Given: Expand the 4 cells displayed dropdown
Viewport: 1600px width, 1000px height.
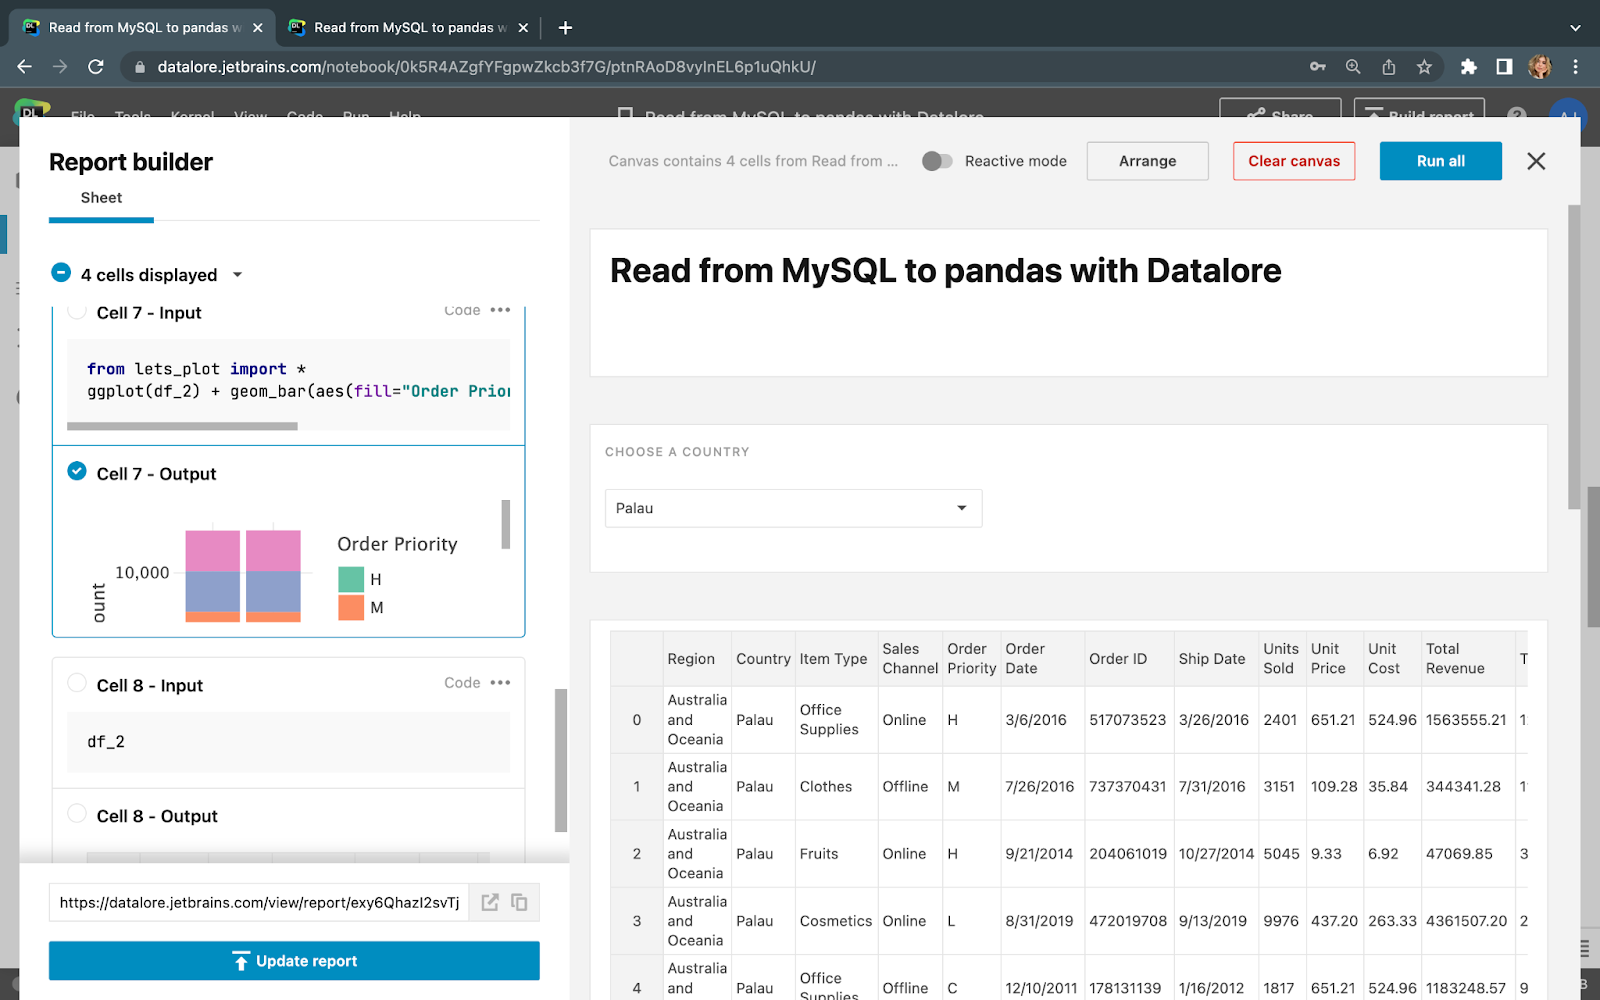Looking at the screenshot, I should coord(237,275).
